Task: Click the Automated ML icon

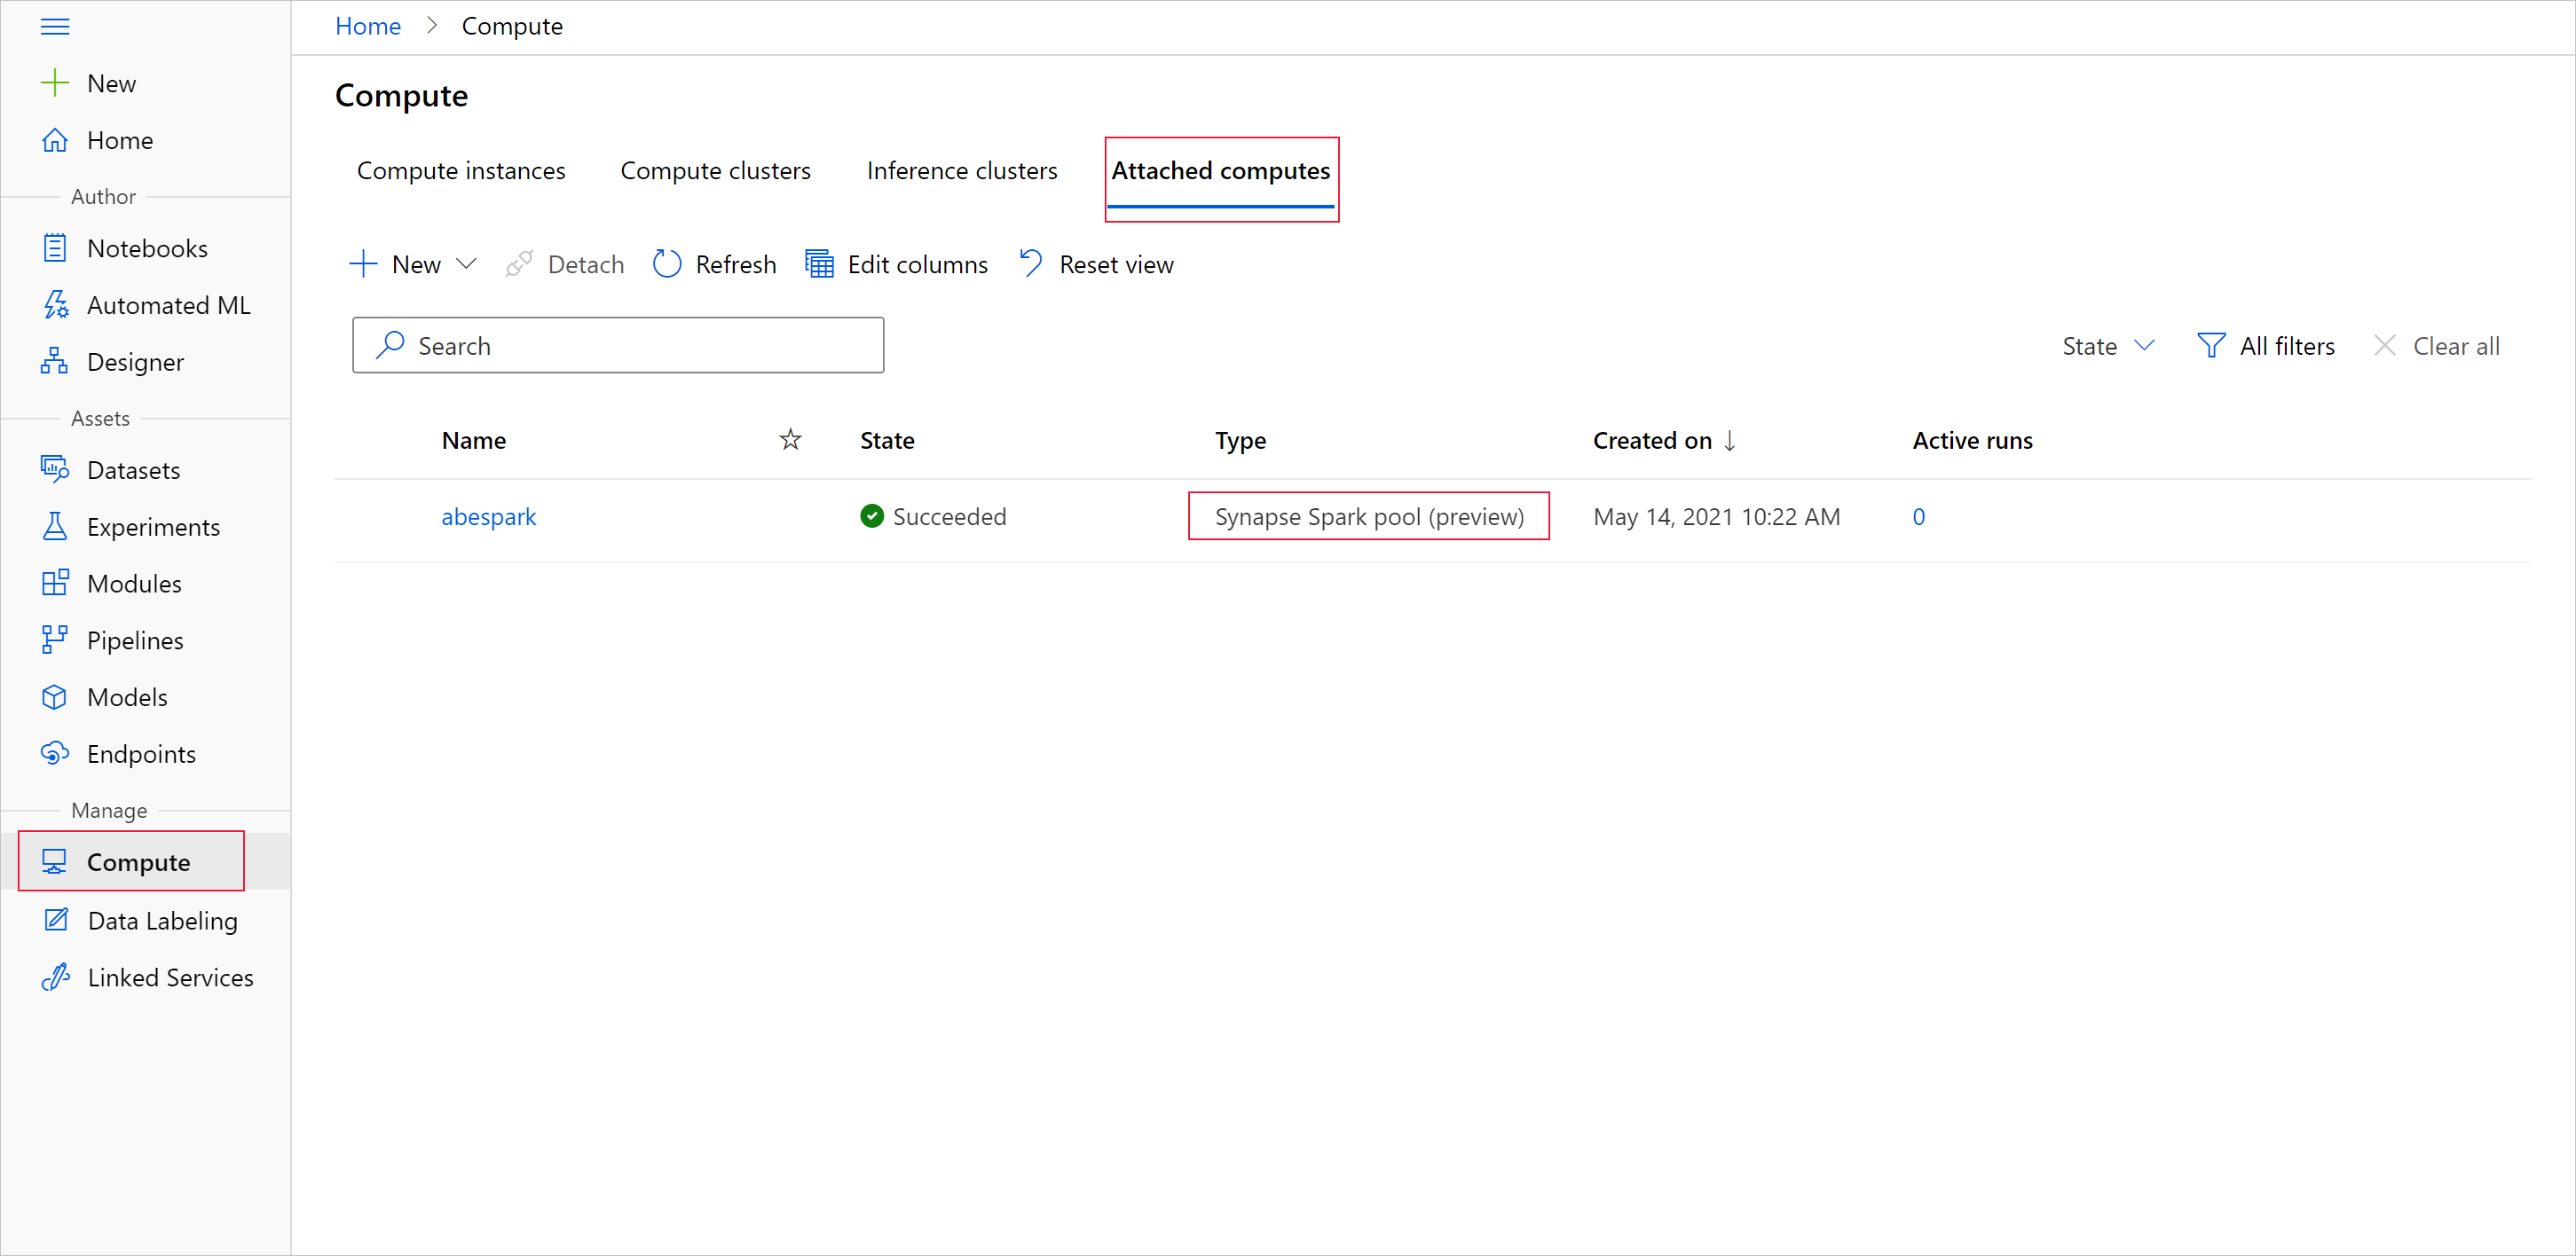Action: pyautogui.click(x=56, y=305)
